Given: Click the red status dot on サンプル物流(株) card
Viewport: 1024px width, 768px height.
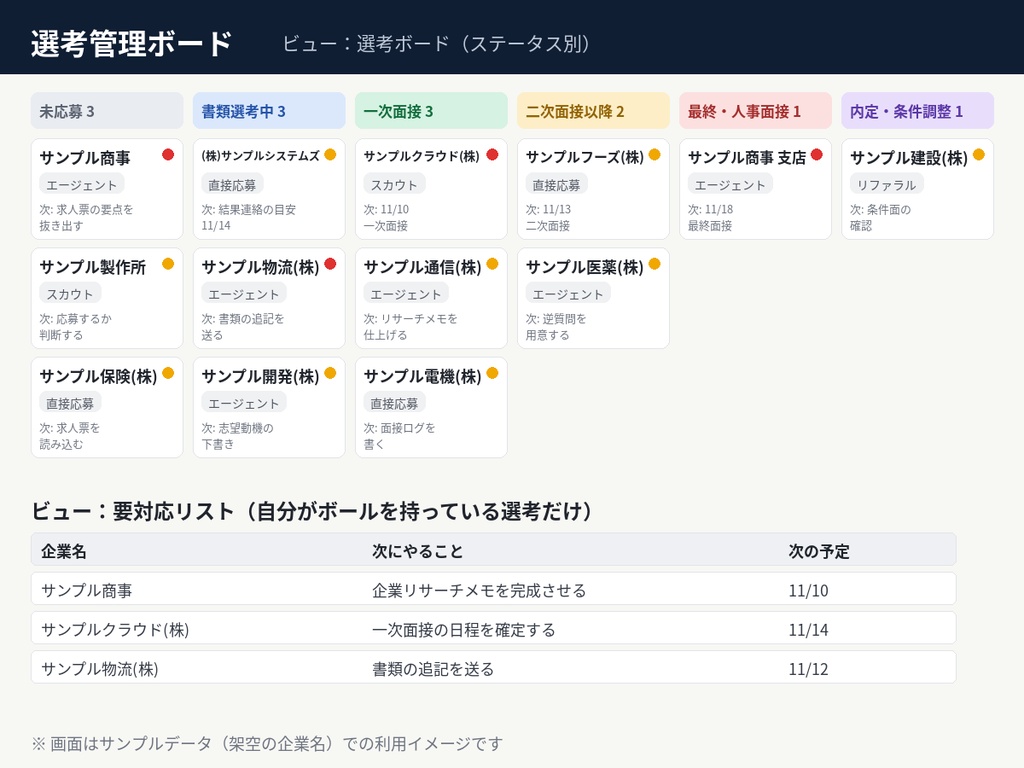Looking at the screenshot, I should tap(330, 264).
